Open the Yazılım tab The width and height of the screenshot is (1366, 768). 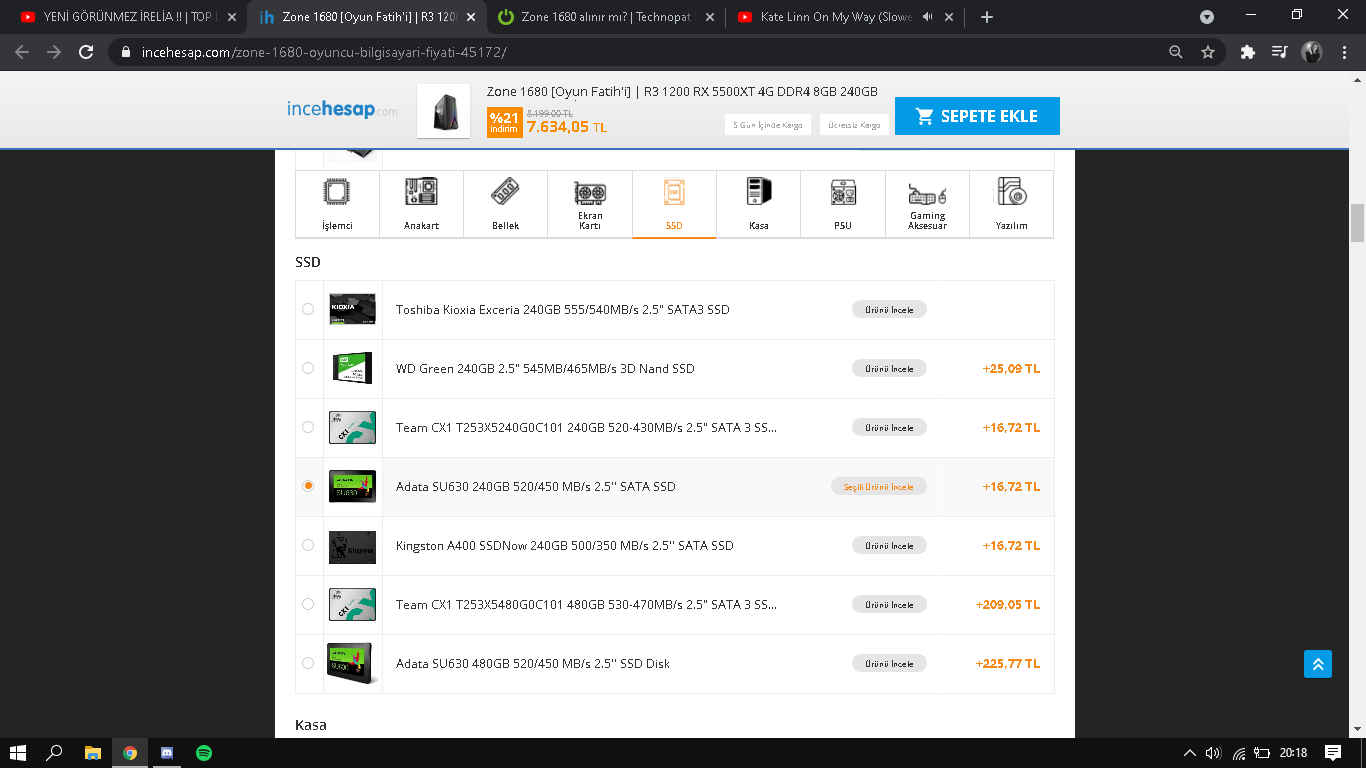pyautogui.click(x=1011, y=204)
